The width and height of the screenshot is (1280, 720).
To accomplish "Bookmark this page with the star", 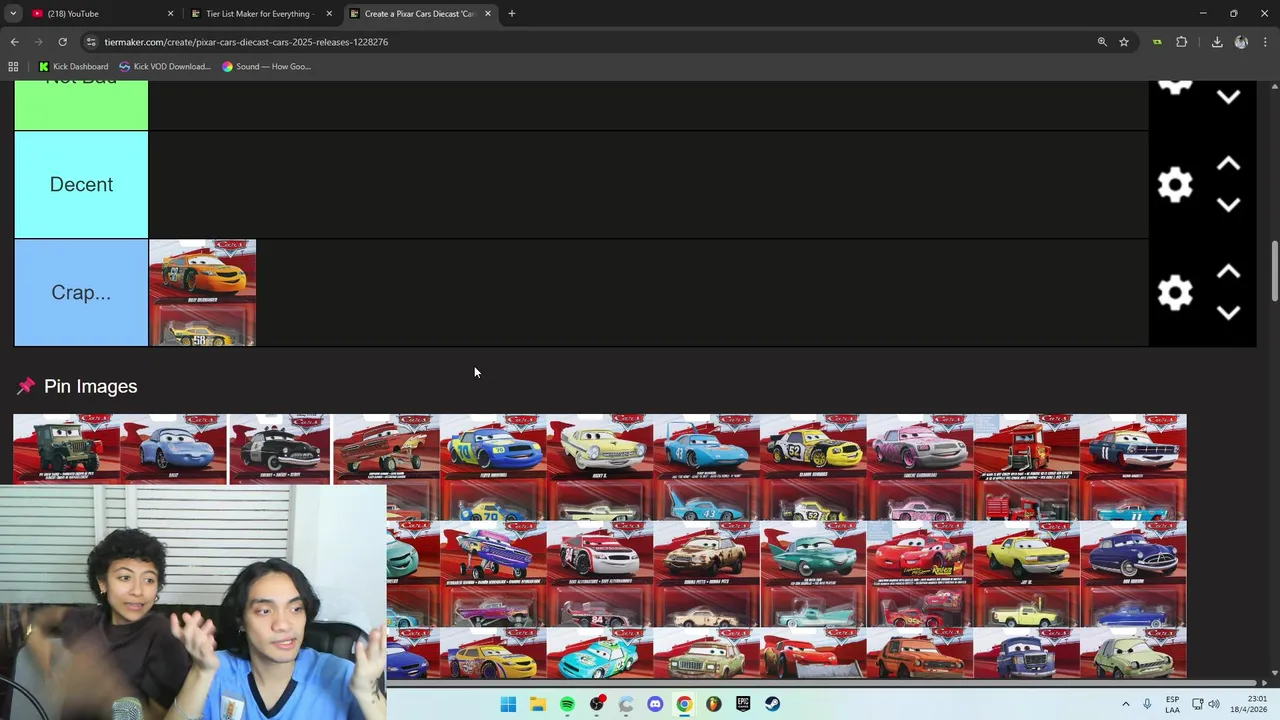I will (1124, 42).
